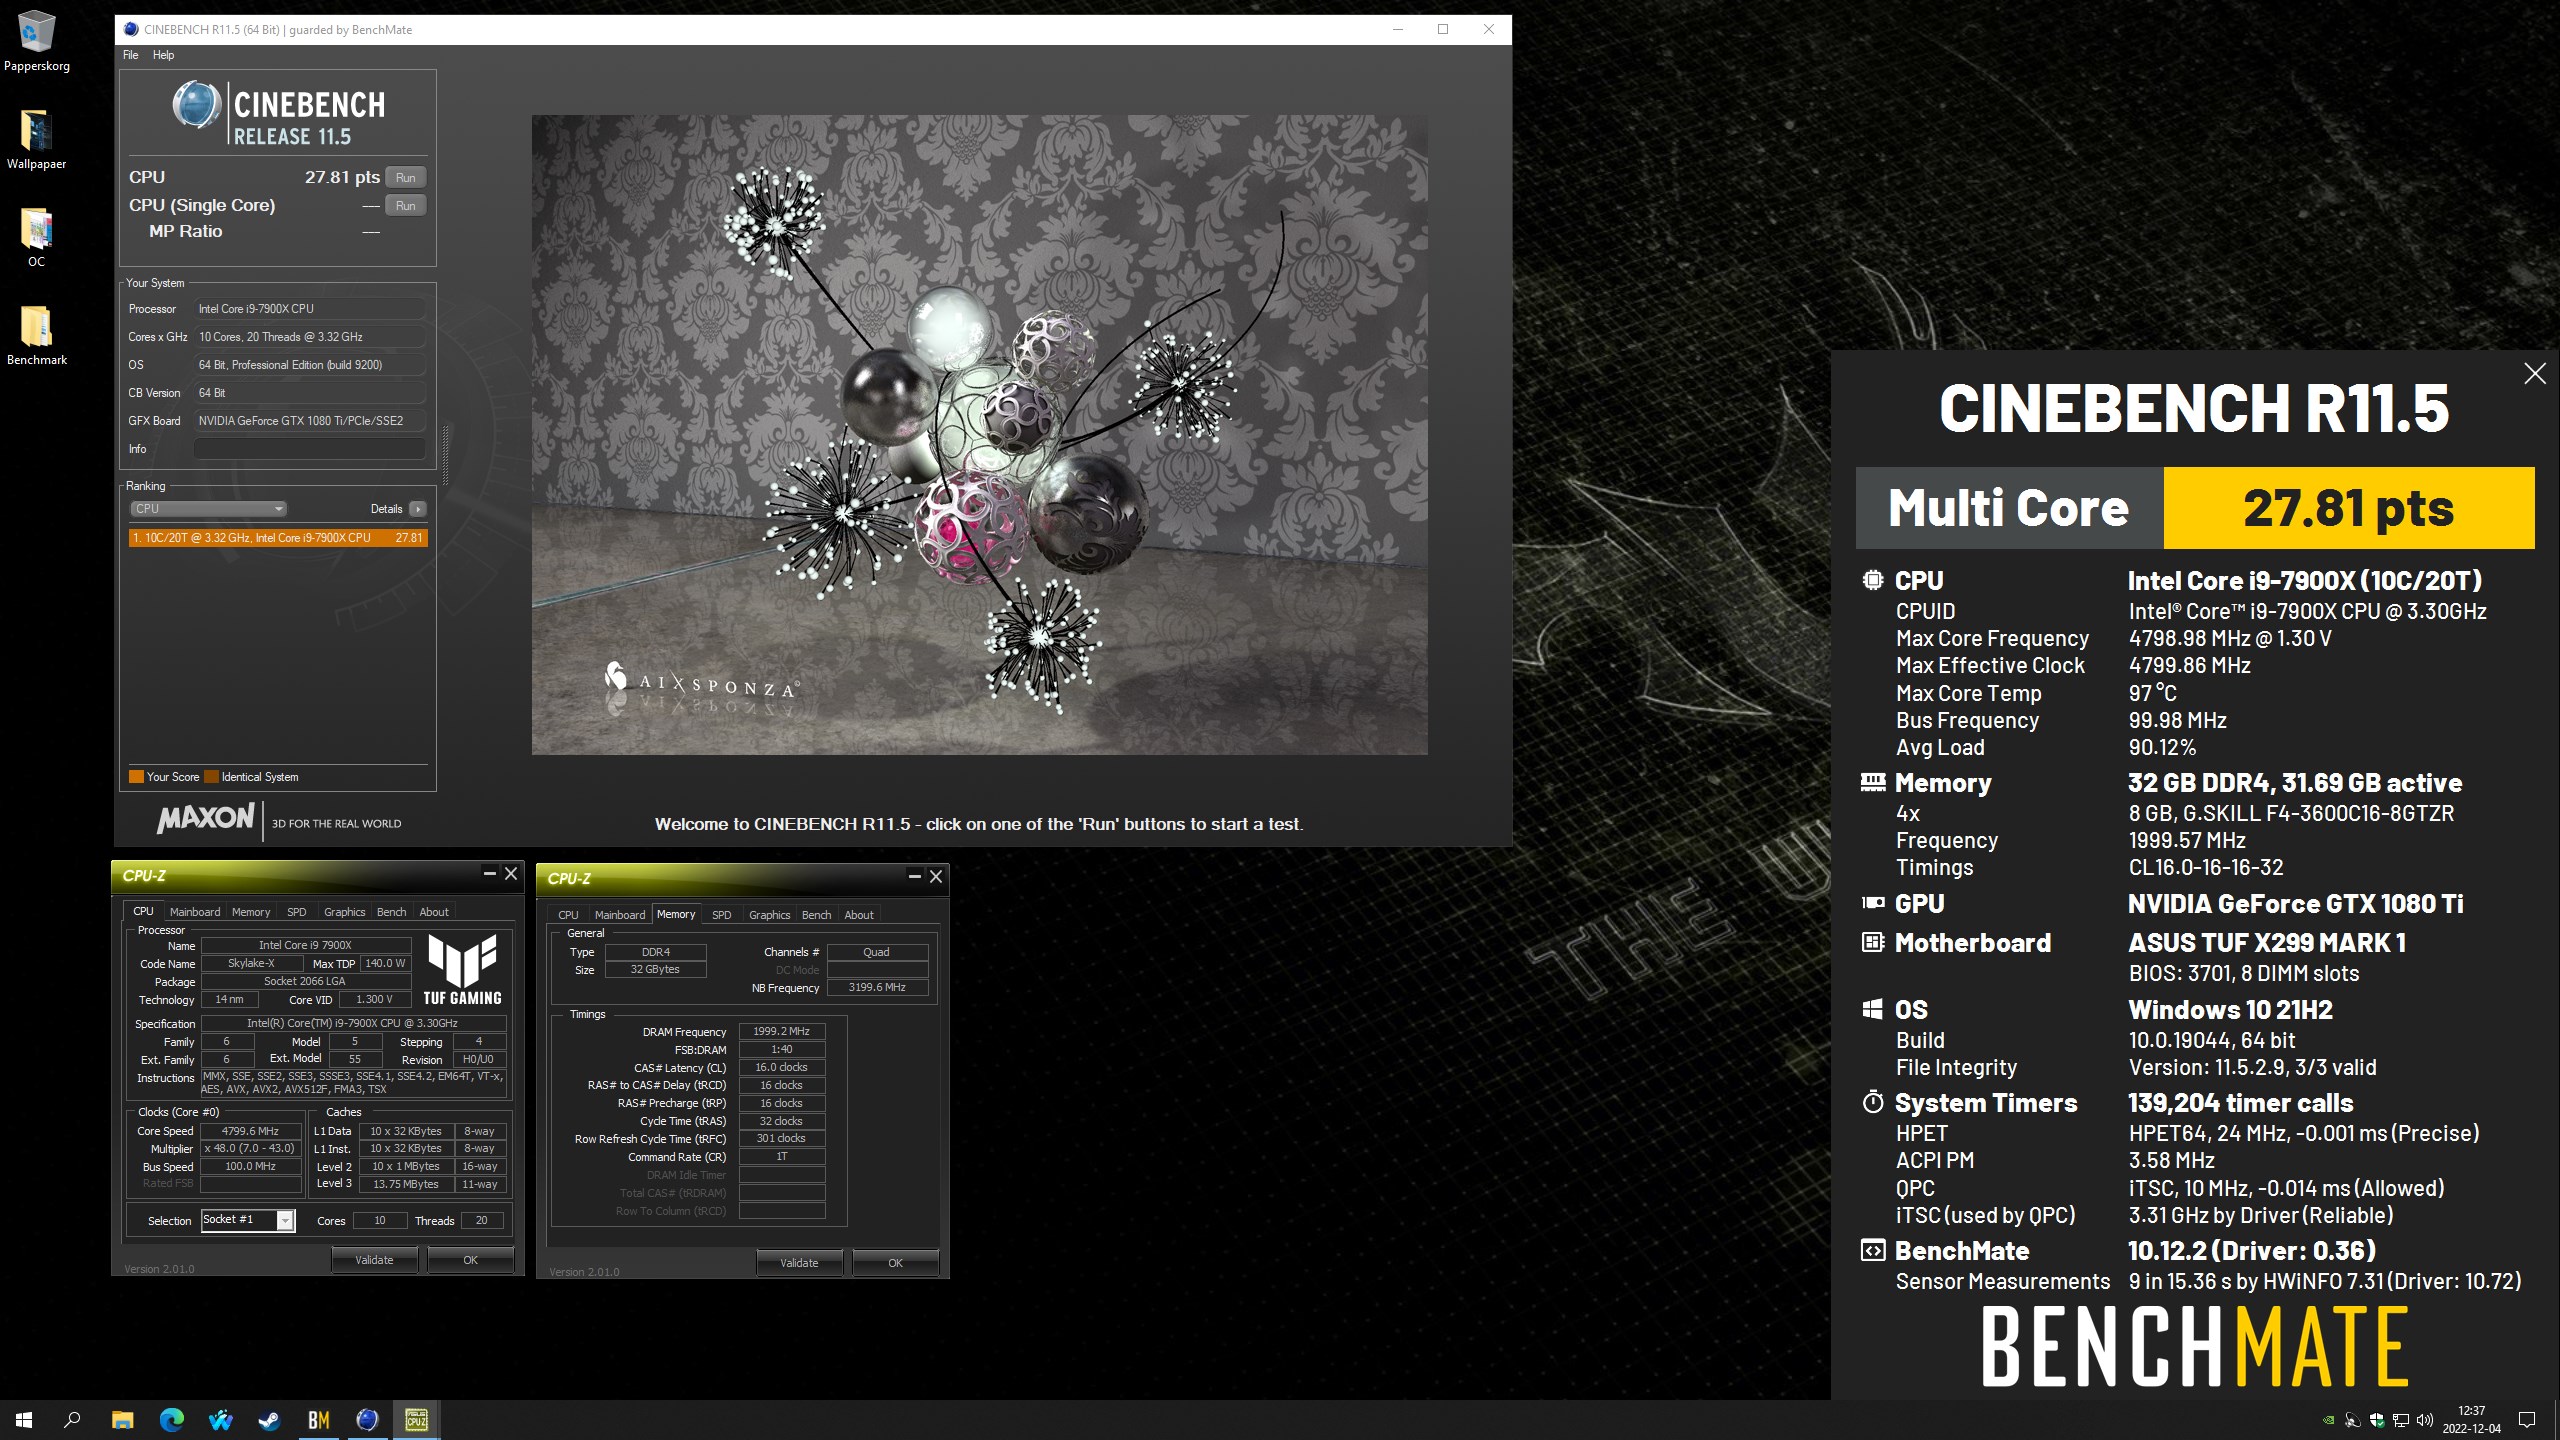Open the OC desktop folder
Screen dimensions: 2560x1440
pyautogui.click(x=36, y=237)
